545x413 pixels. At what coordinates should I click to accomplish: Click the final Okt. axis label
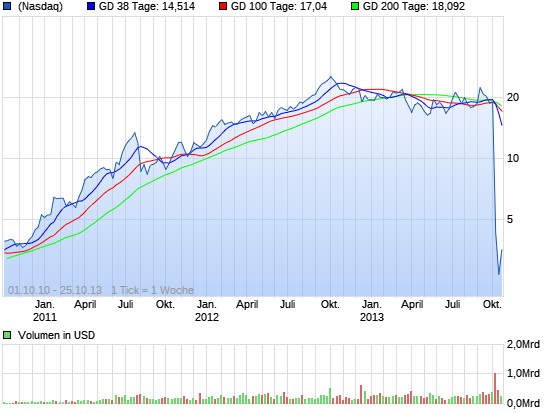point(493,305)
